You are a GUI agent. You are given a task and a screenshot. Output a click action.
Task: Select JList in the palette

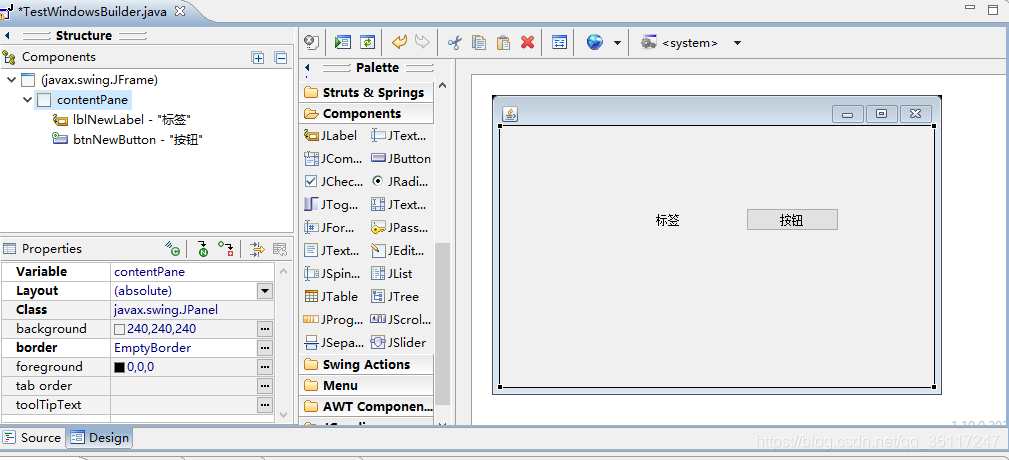click(x=392, y=273)
